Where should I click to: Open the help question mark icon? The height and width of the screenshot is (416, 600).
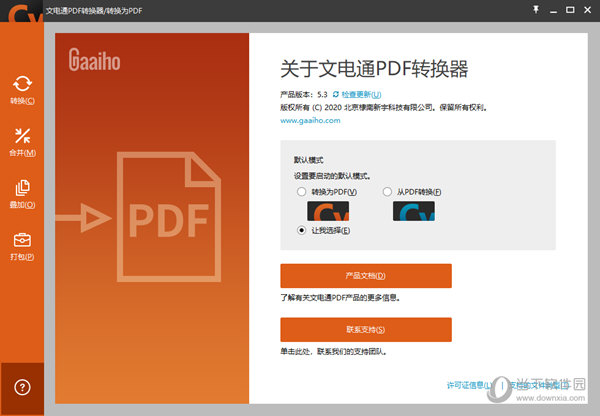[22, 387]
